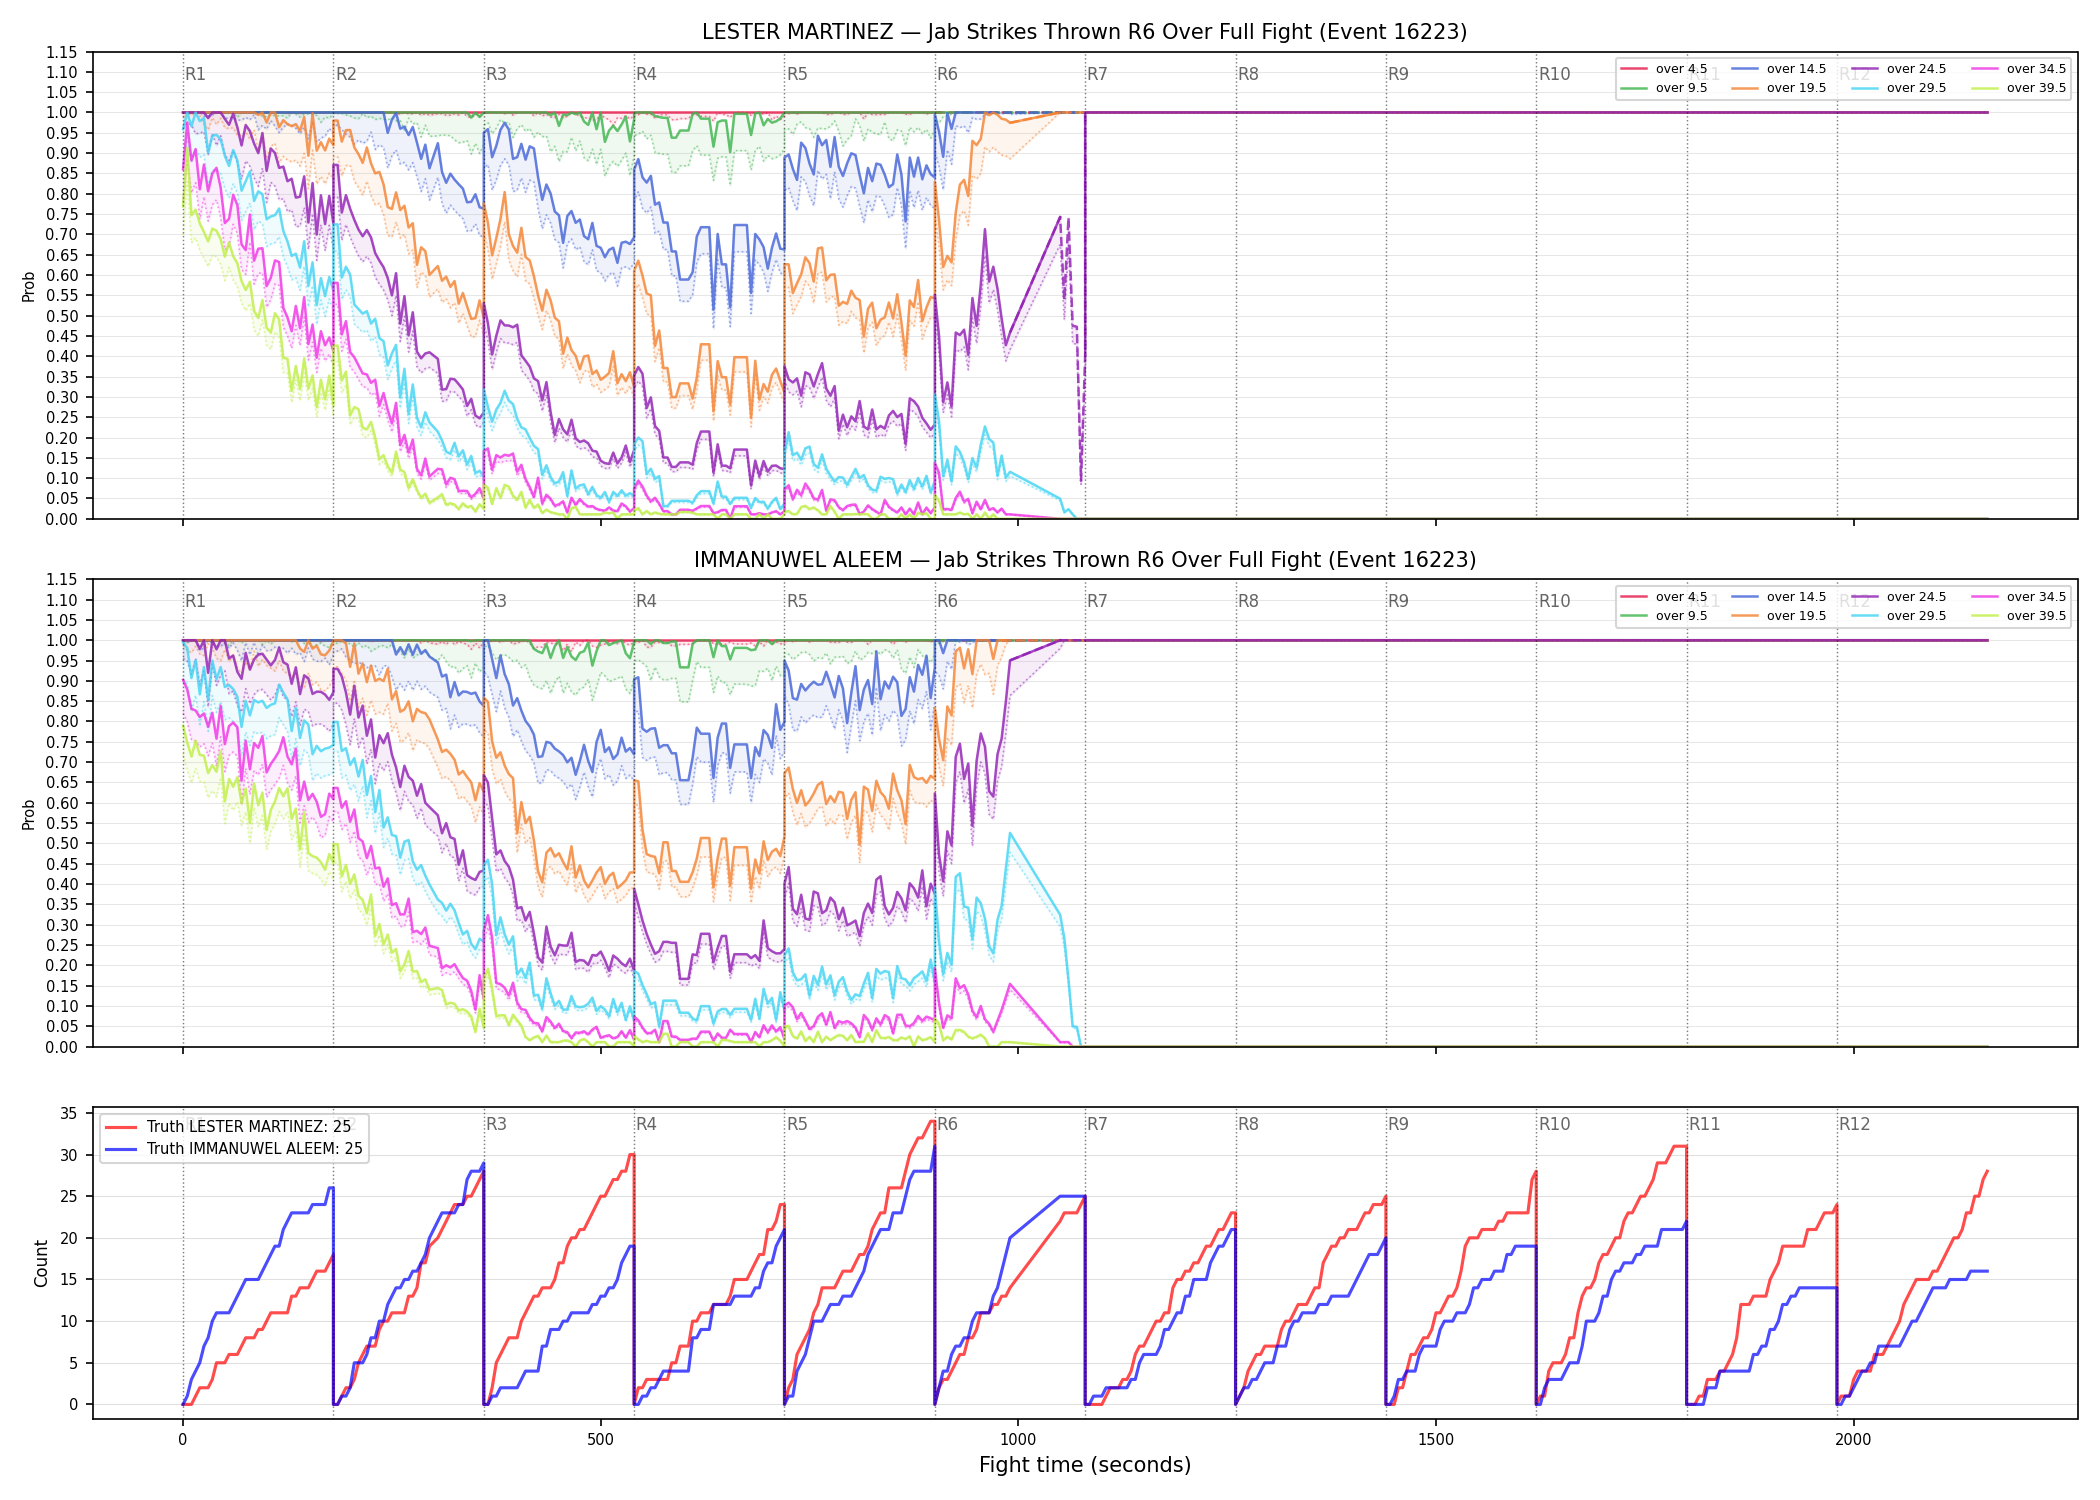The image size is (2100, 1500).
Task: Click the R7 round marker in top chart
Action: pyautogui.click(x=1097, y=74)
